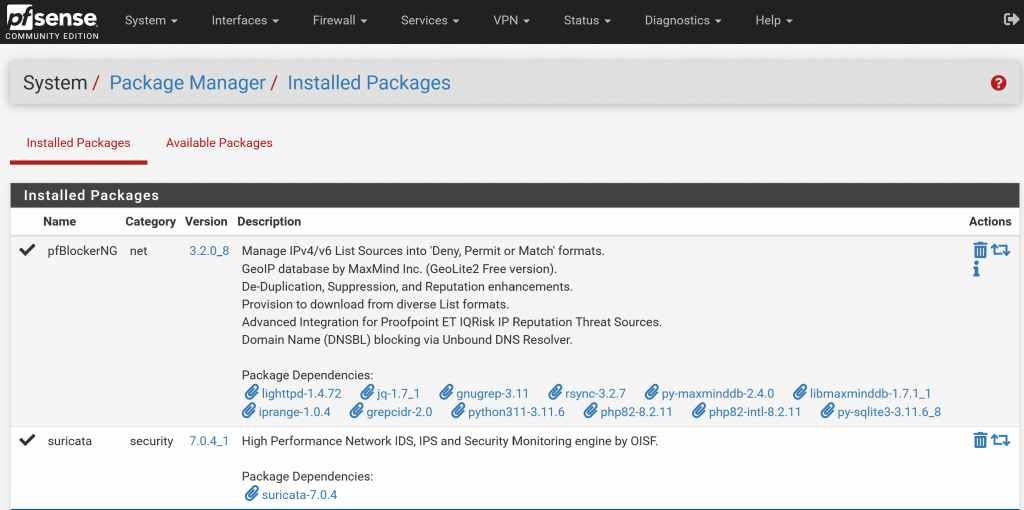The image size is (1024, 510).
Task: Click paperclip icon next to py-maxminddb-2.4.0
Action: tap(651, 392)
